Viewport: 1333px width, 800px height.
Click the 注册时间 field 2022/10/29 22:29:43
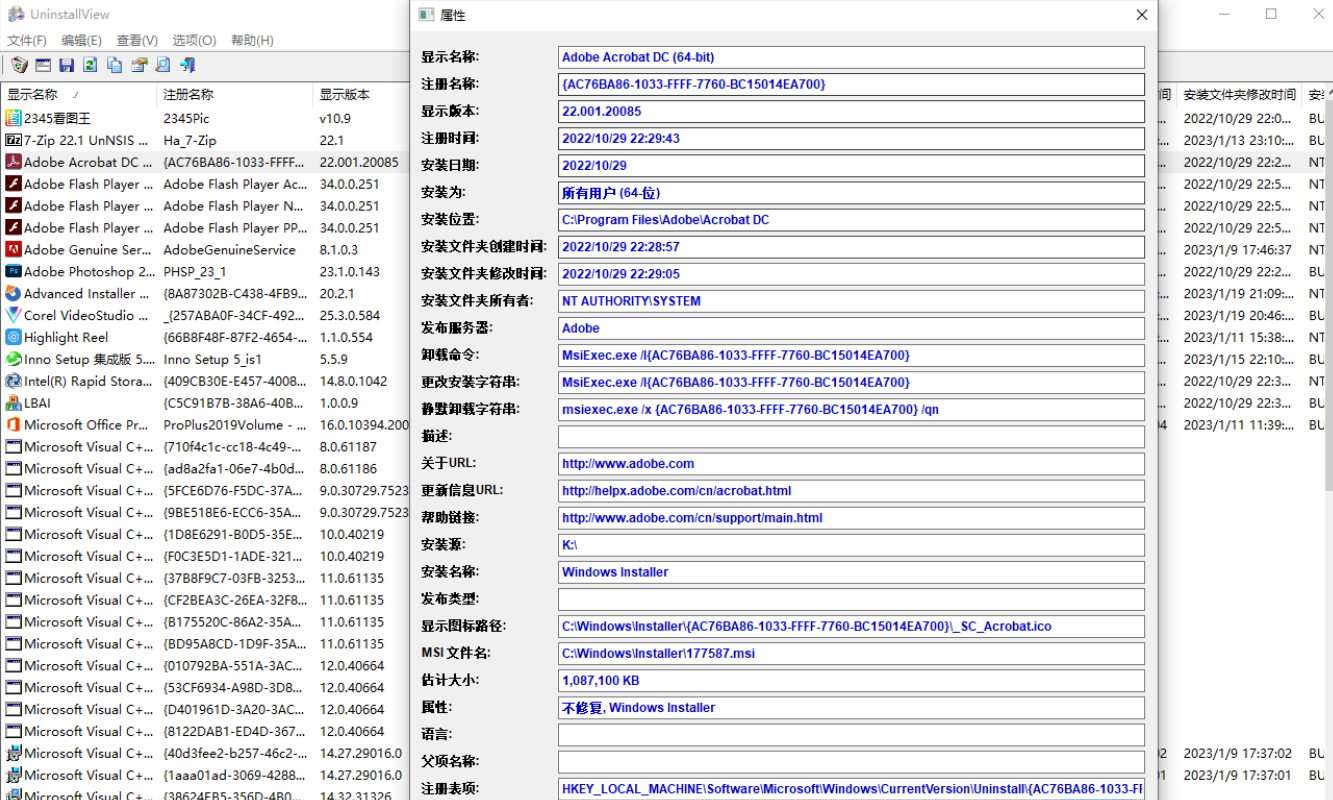851,138
